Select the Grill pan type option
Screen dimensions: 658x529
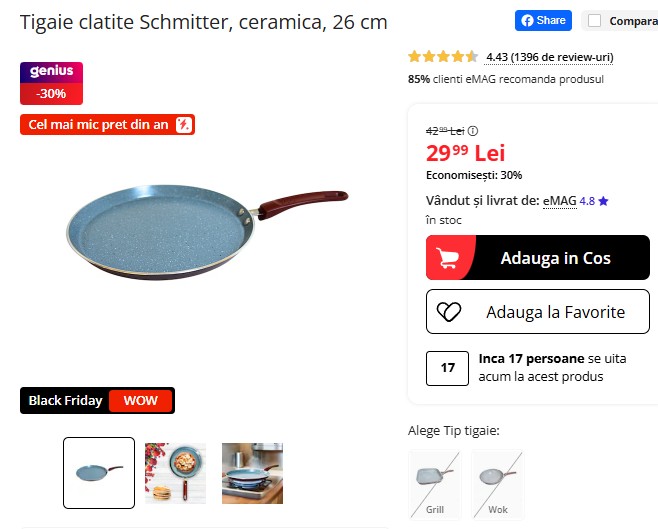(x=434, y=485)
